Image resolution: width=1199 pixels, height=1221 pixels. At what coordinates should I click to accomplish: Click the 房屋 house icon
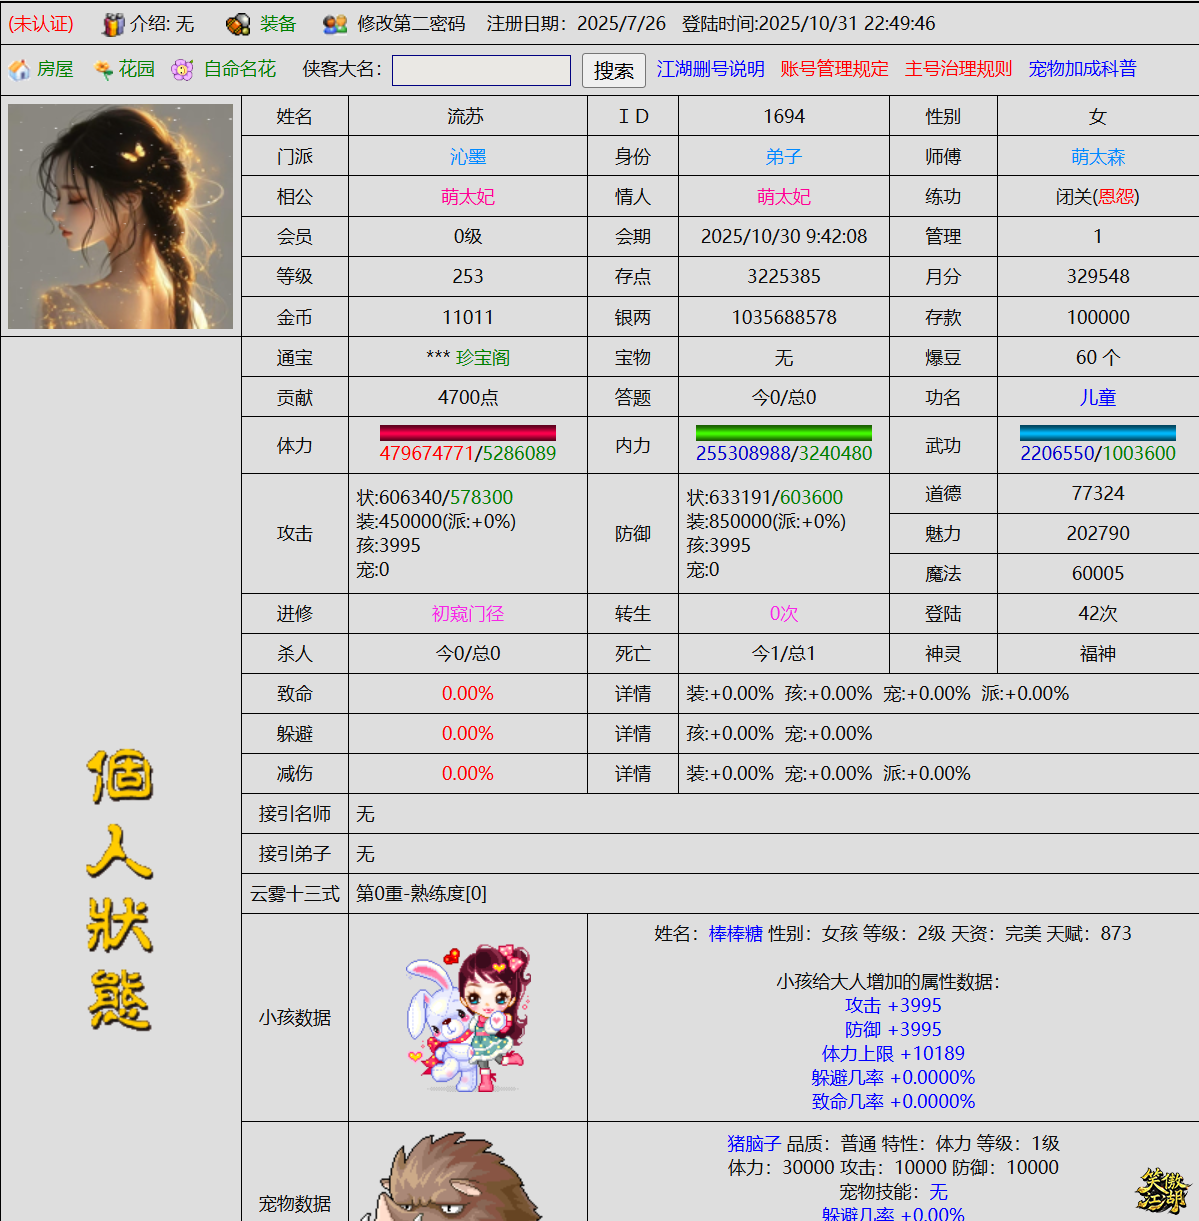(x=19, y=69)
